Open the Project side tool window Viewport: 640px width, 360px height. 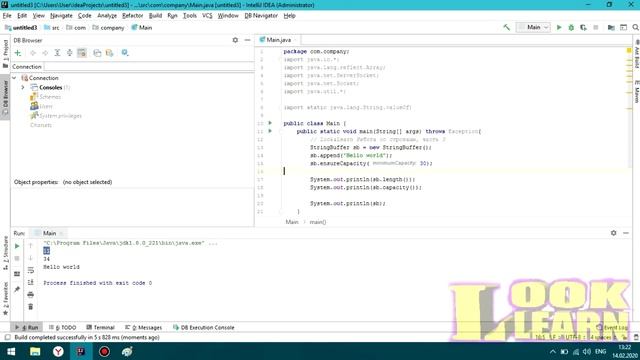(x=5, y=54)
